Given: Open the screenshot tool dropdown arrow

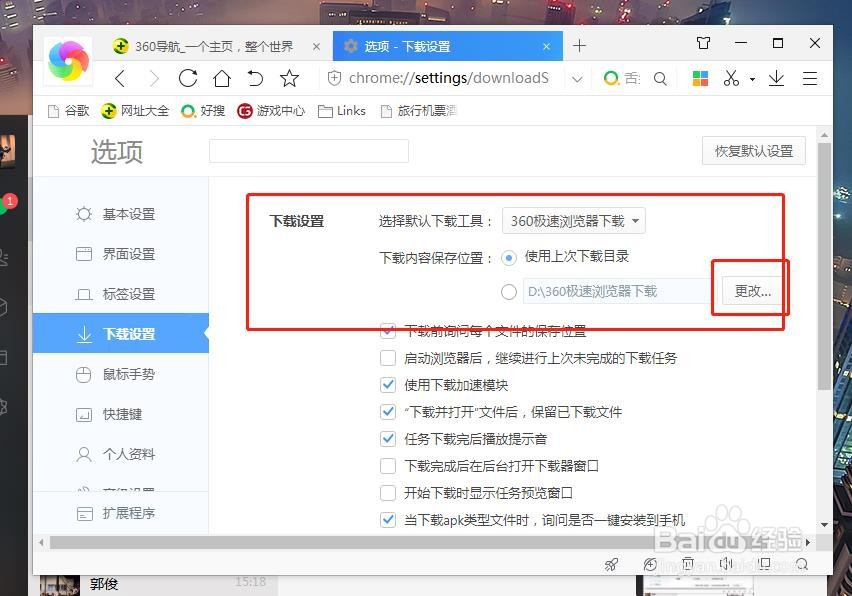Looking at the screenshot, I should coord(753,77).
